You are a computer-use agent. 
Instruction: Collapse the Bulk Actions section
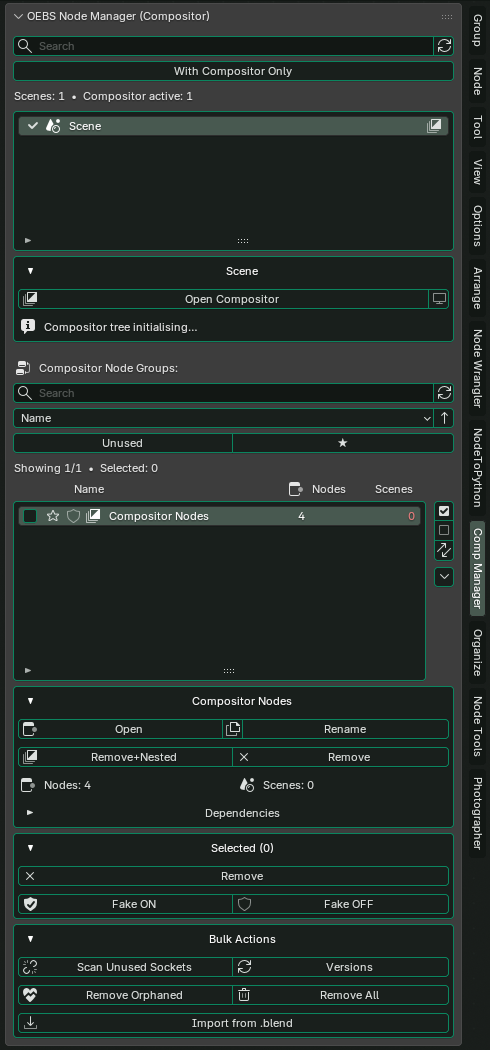[30, 939]
